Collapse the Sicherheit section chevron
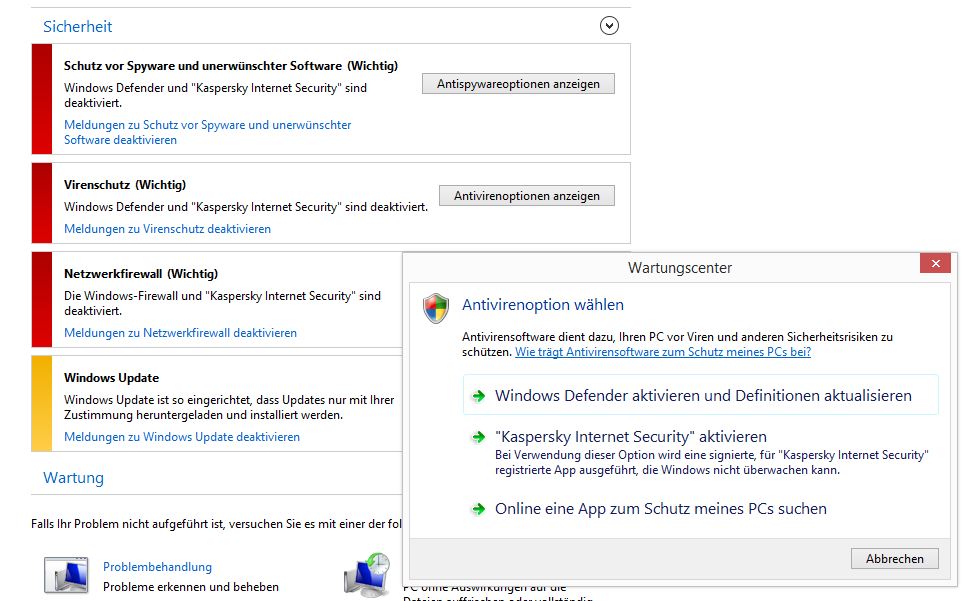Viewport: 964px width, 601px height. click(609, 26)
